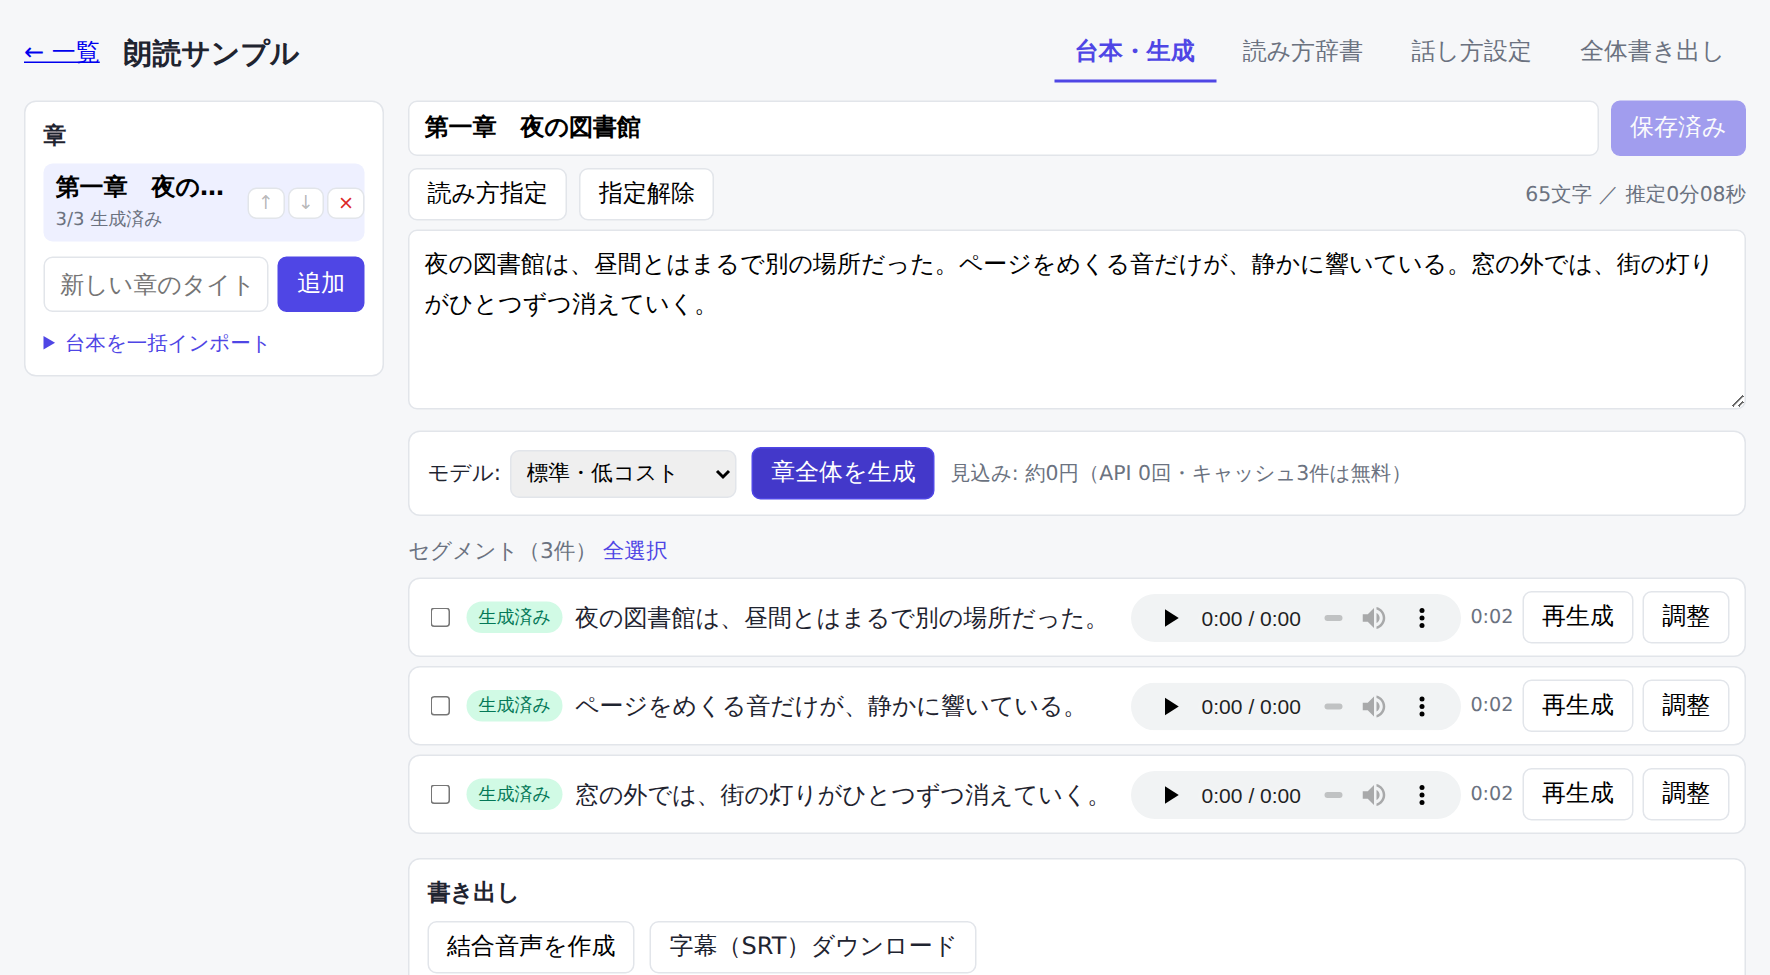
Task: Go back via ← 一覧 link
Action: point(62,52)
